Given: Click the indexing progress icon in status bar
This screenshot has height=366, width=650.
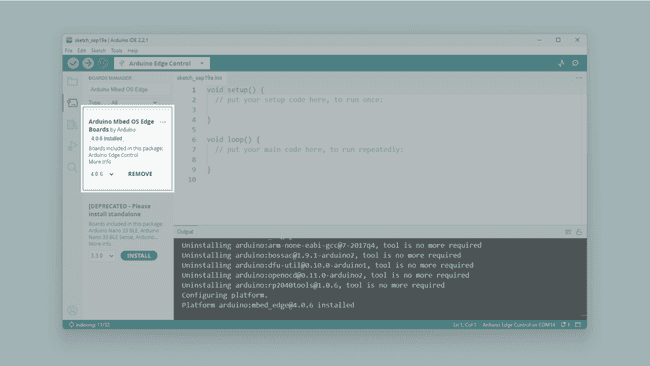Looking at the screenshot, I should pos(71,325).
